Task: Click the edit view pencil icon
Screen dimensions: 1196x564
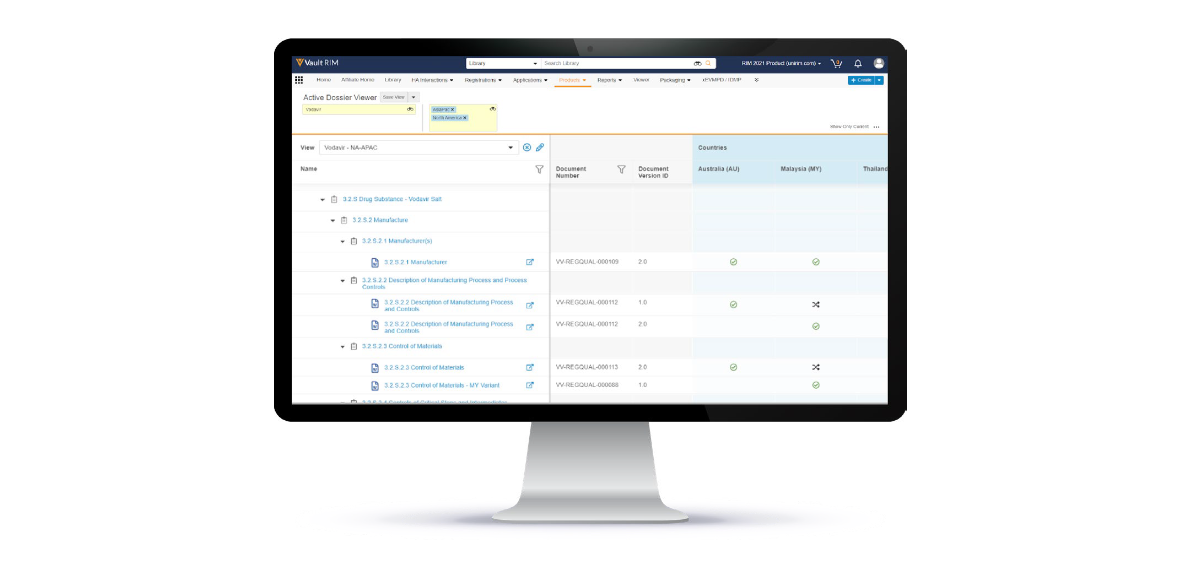Action: pos(540,147)
